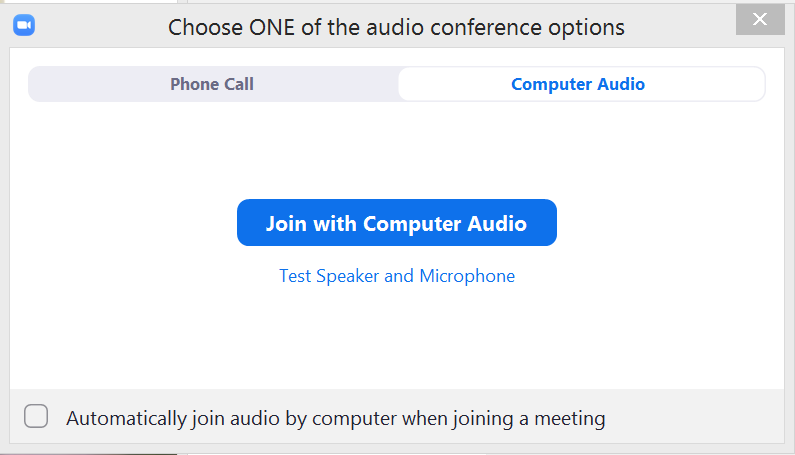This screenshot has width=795, height=455.
Task: Click the "Automatically join audio by computer" label
Action: (x=335, y=418)
